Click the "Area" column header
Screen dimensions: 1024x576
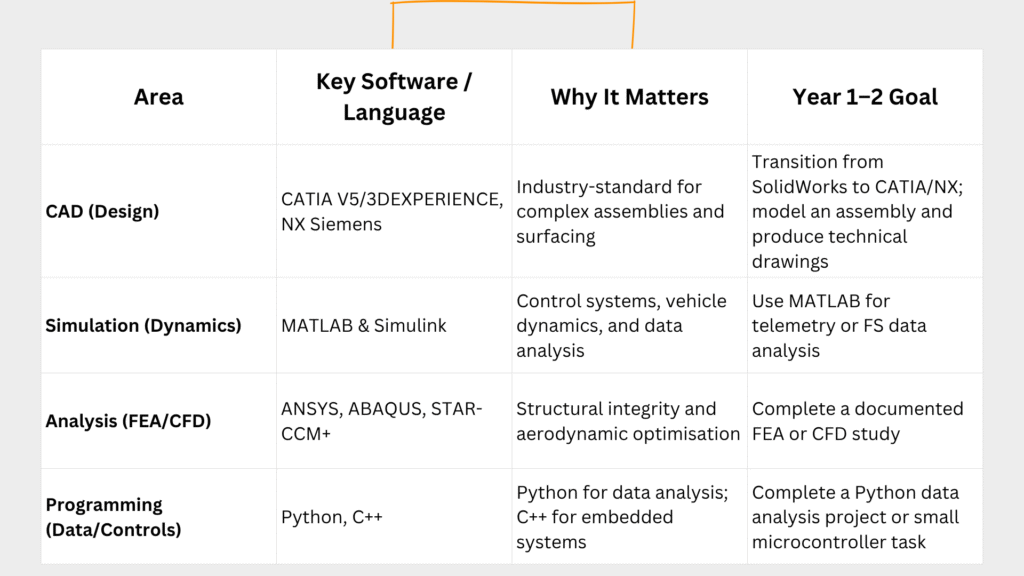tap(158, 97)
